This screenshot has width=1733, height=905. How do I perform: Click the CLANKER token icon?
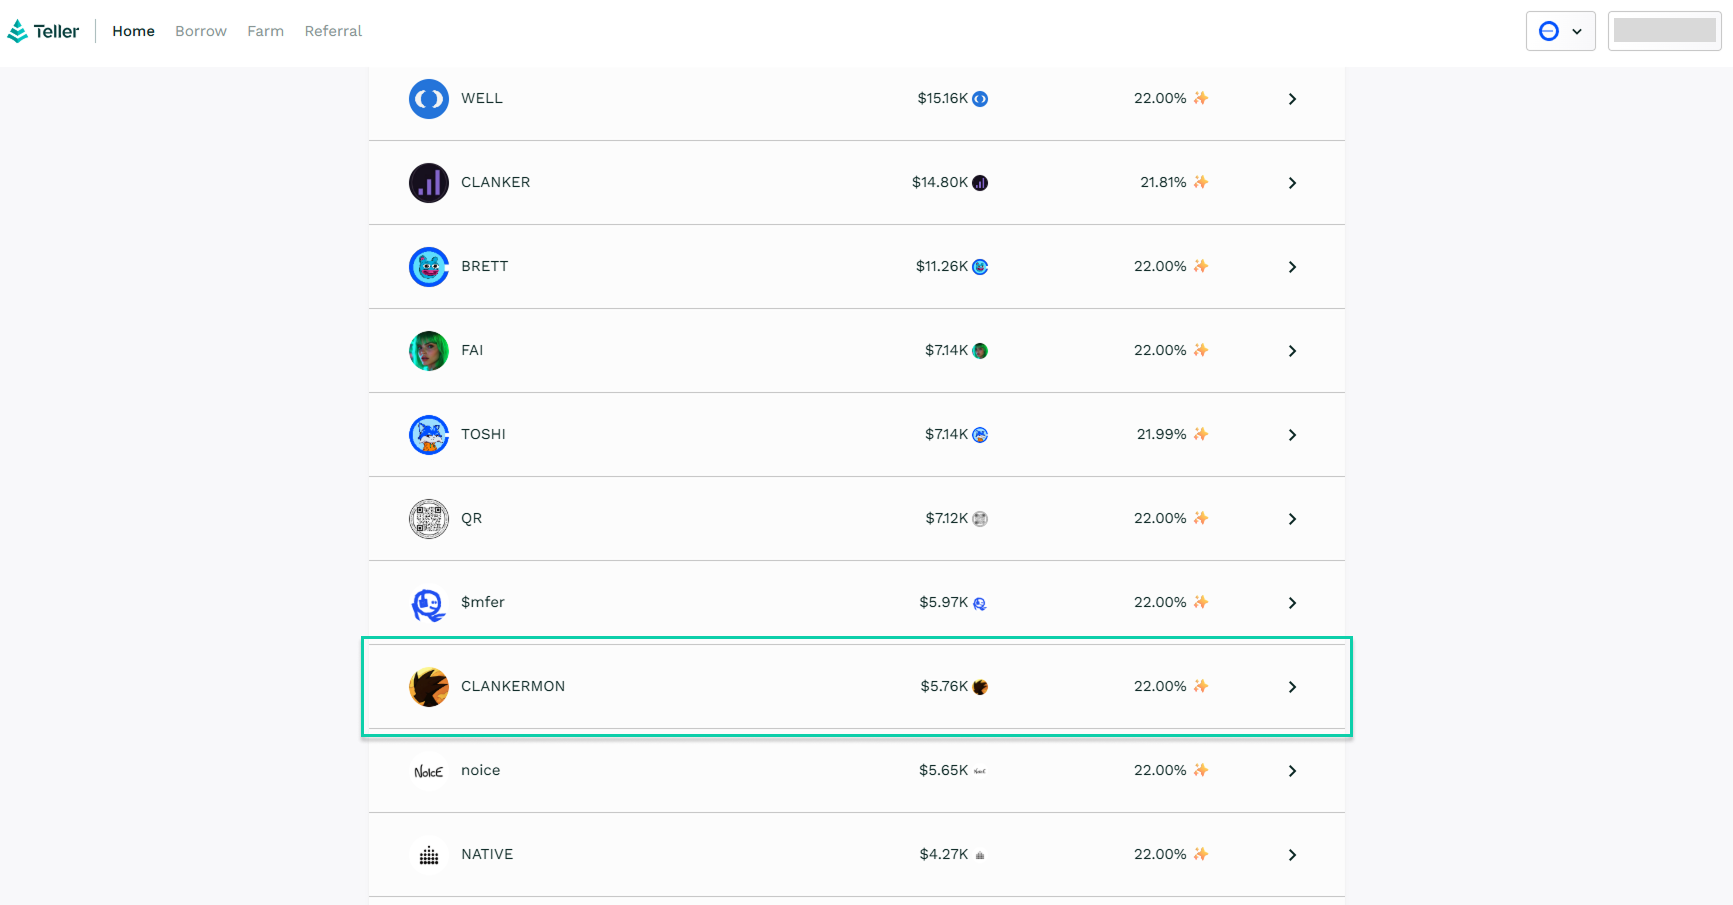(429, 183)
